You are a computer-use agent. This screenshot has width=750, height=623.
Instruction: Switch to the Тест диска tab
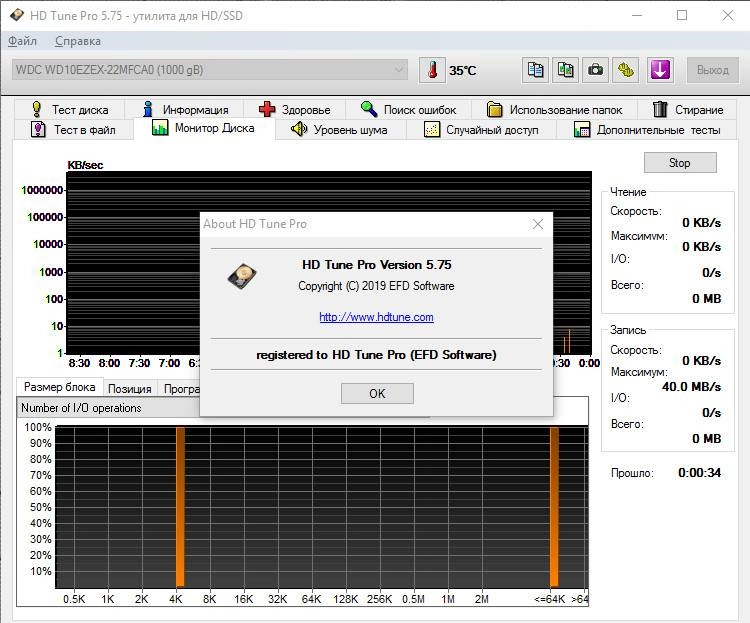70,110
